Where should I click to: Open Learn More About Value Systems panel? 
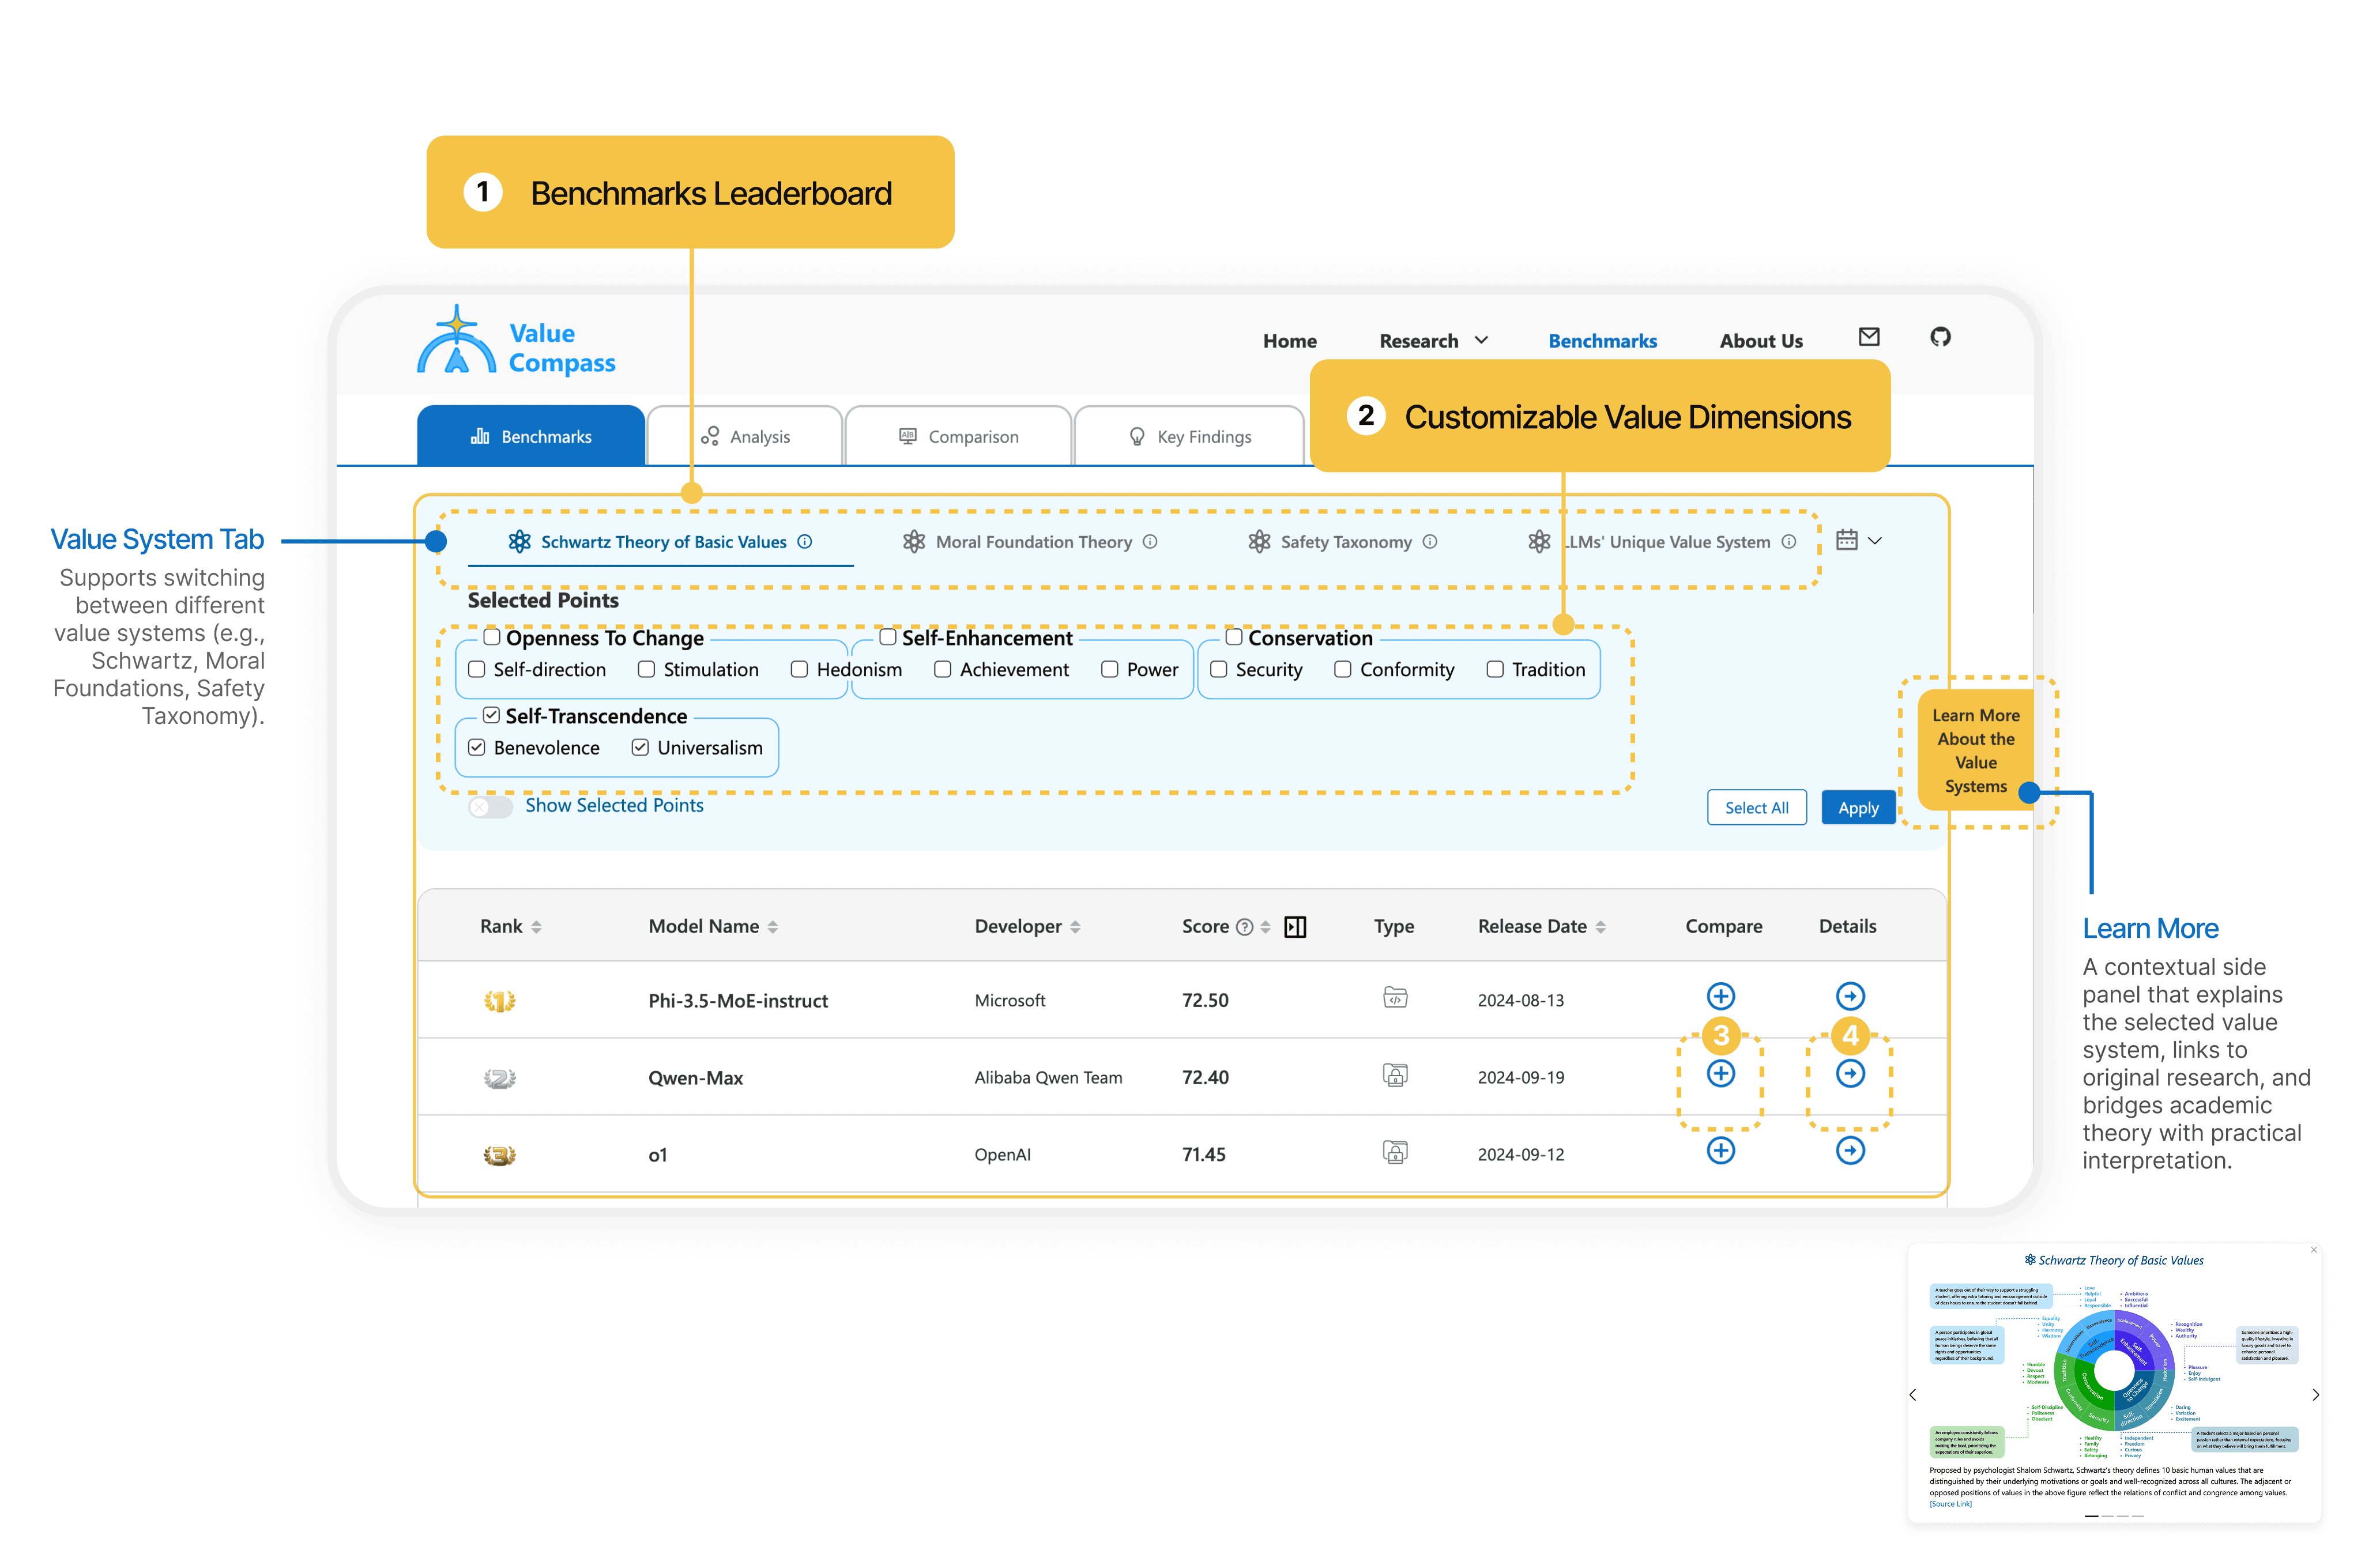(x=1975, y=751)
